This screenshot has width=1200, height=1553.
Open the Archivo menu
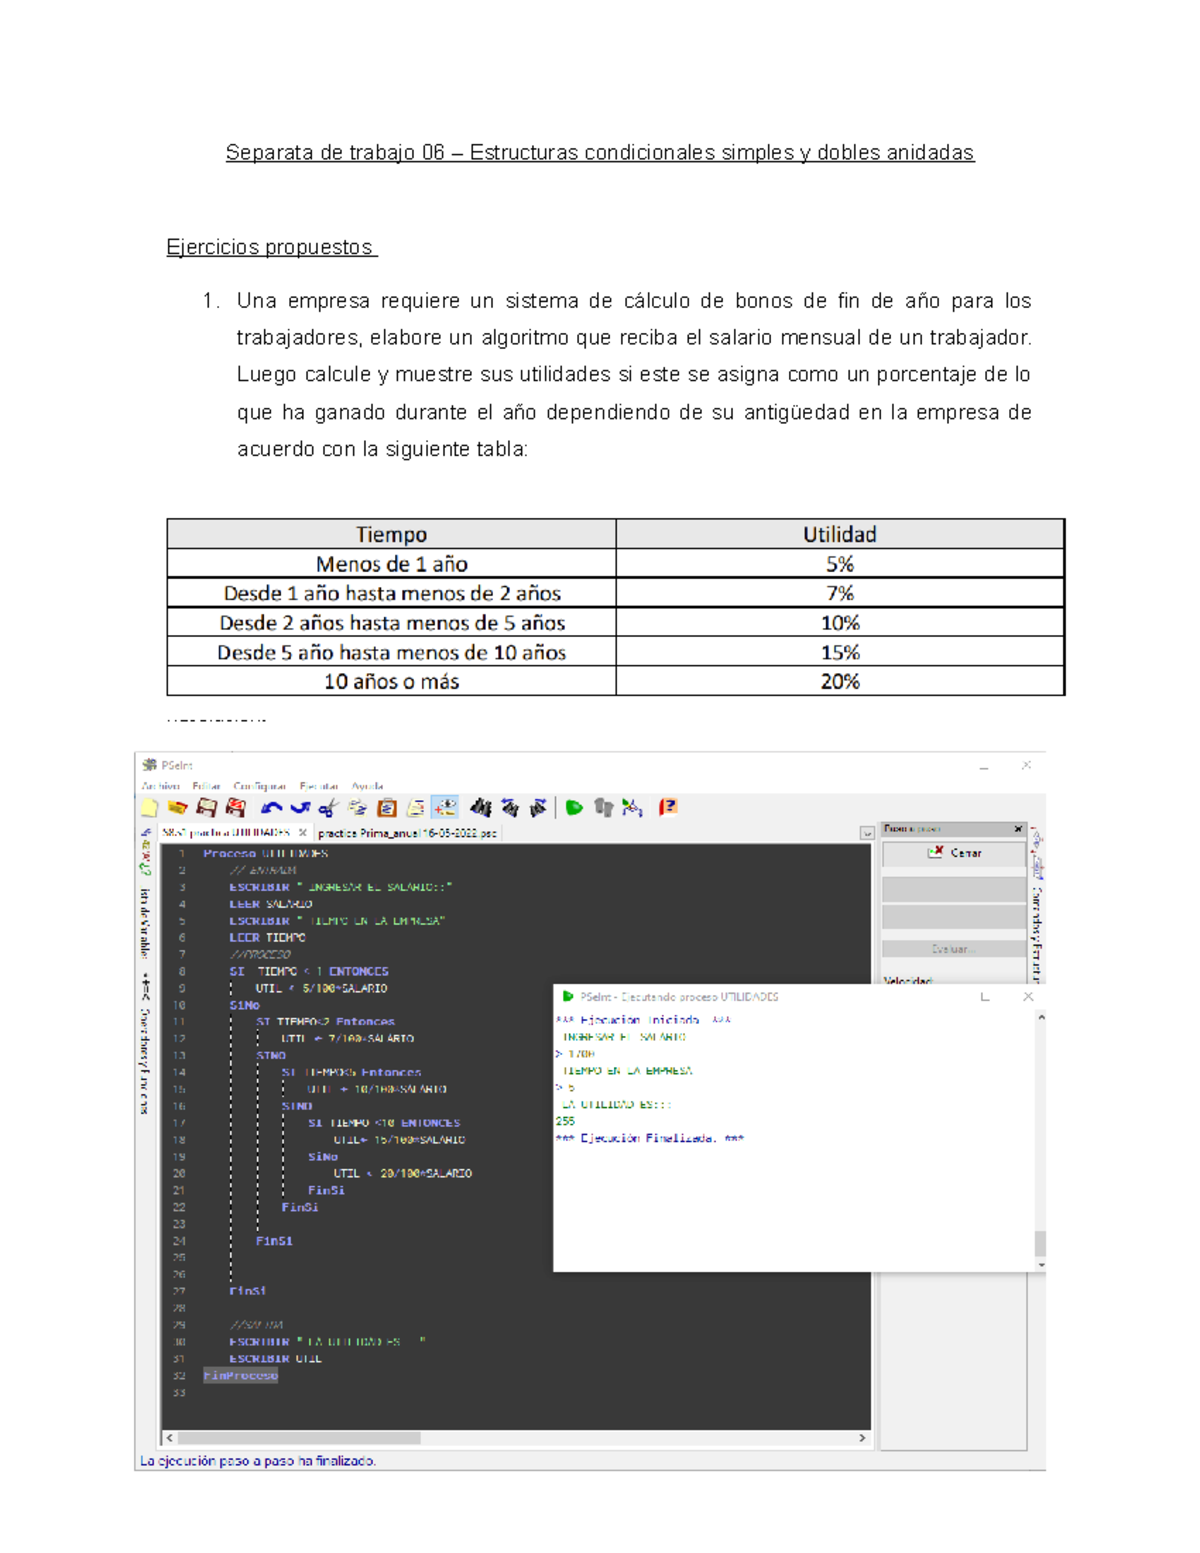point(160,786)
